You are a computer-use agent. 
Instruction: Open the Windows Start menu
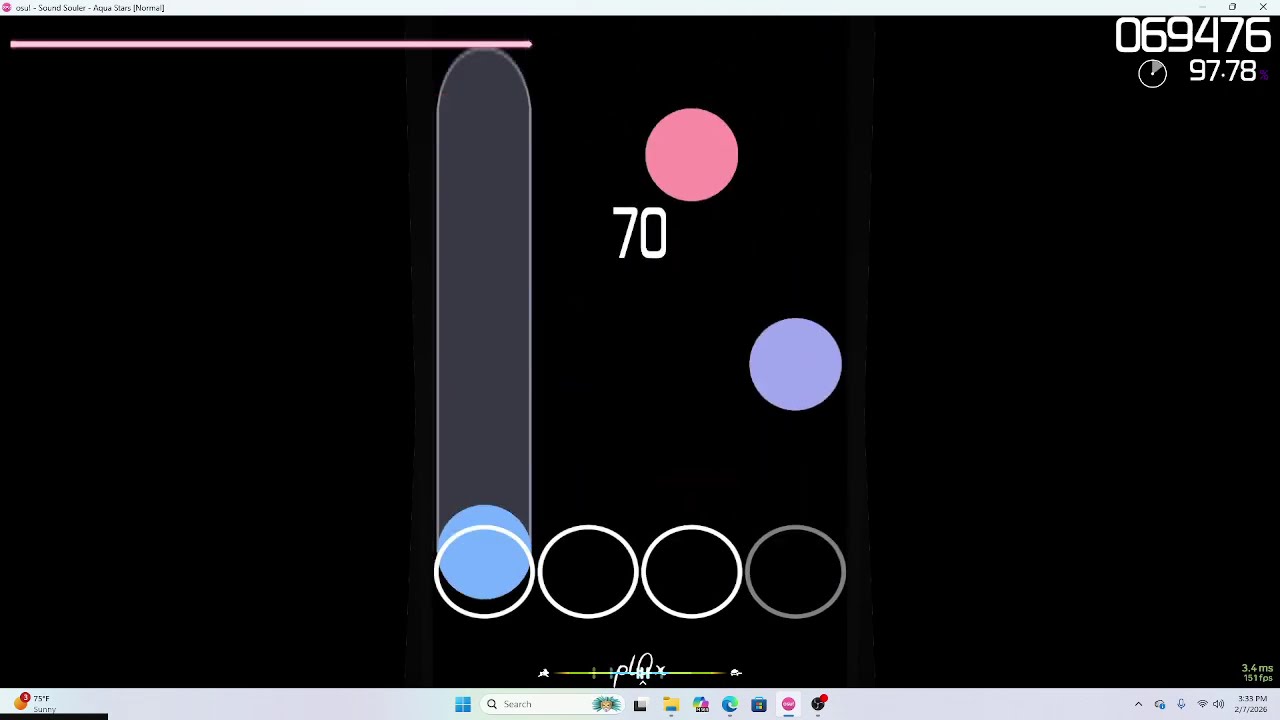[463, 704]
